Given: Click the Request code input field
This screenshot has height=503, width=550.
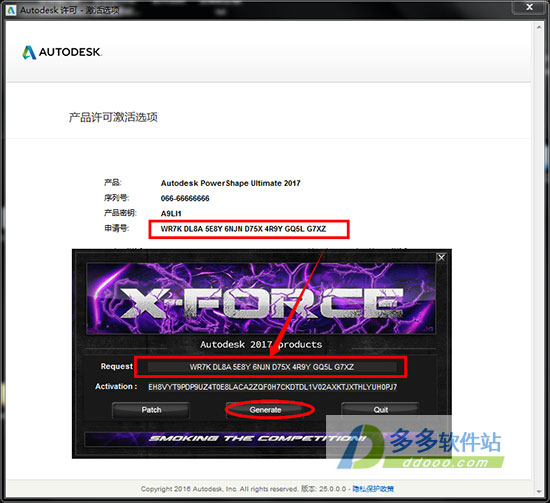Looking at the screenshot, I should click(272, 367).
